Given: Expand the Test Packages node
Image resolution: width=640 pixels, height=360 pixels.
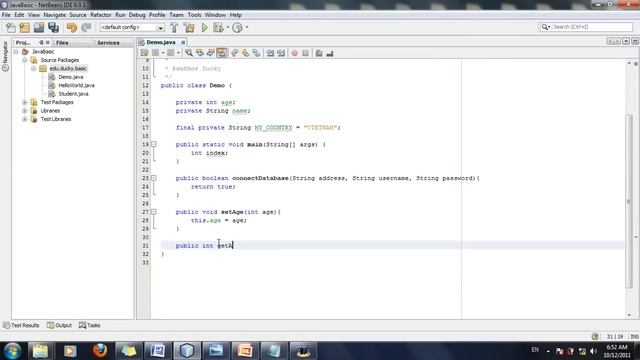Looking at the screenshot, I should tap(24, 102).
